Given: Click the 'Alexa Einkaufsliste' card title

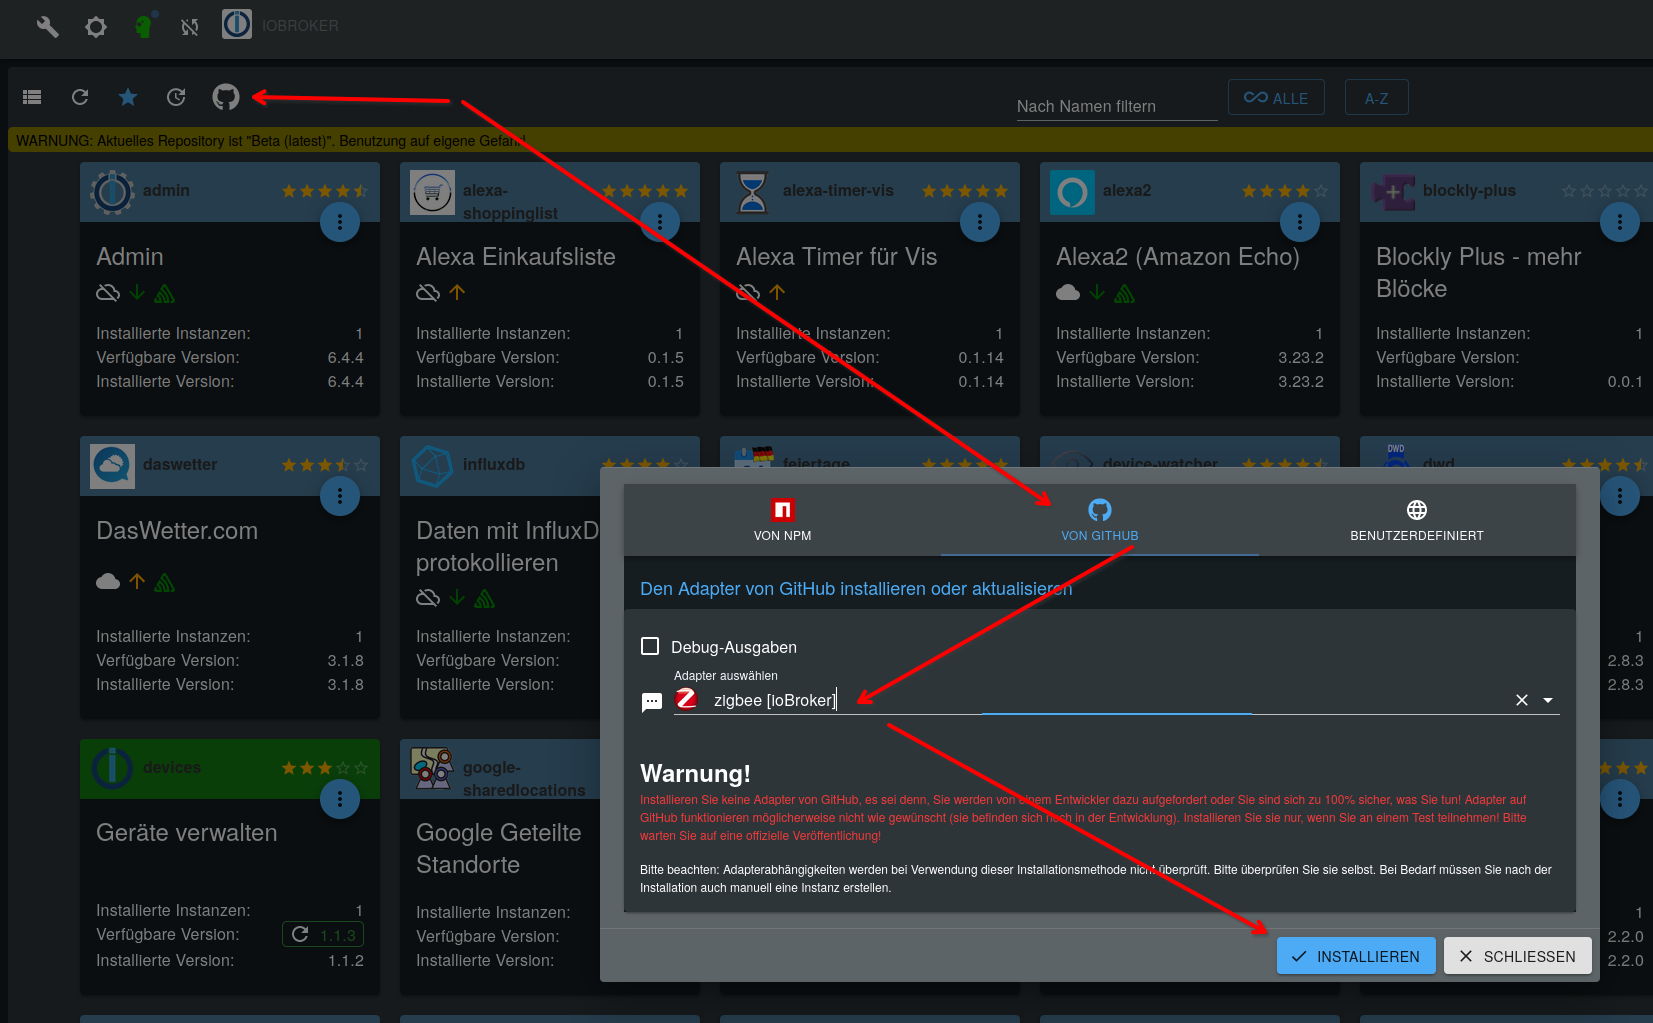Looking at the screenshot, I should tap(516, 257).
